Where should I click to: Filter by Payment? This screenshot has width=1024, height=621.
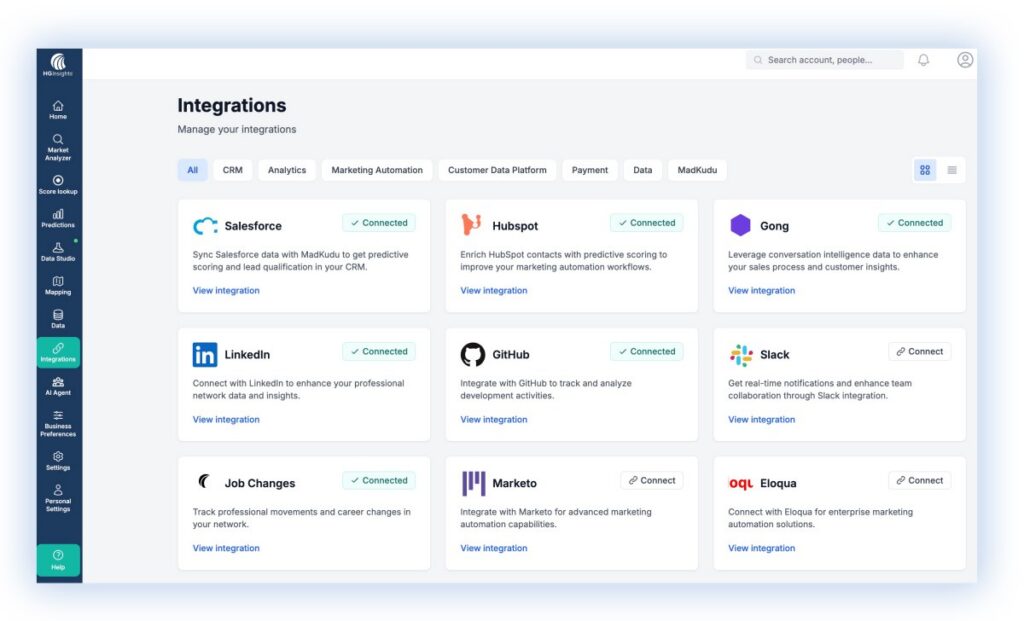(590, 170)
